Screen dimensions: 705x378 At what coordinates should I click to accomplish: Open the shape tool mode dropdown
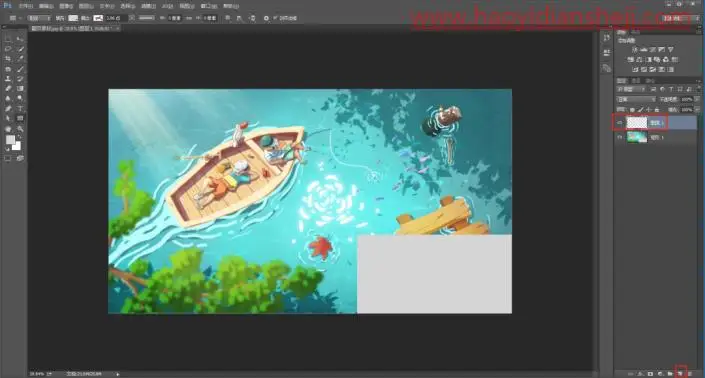coord(39,18)
